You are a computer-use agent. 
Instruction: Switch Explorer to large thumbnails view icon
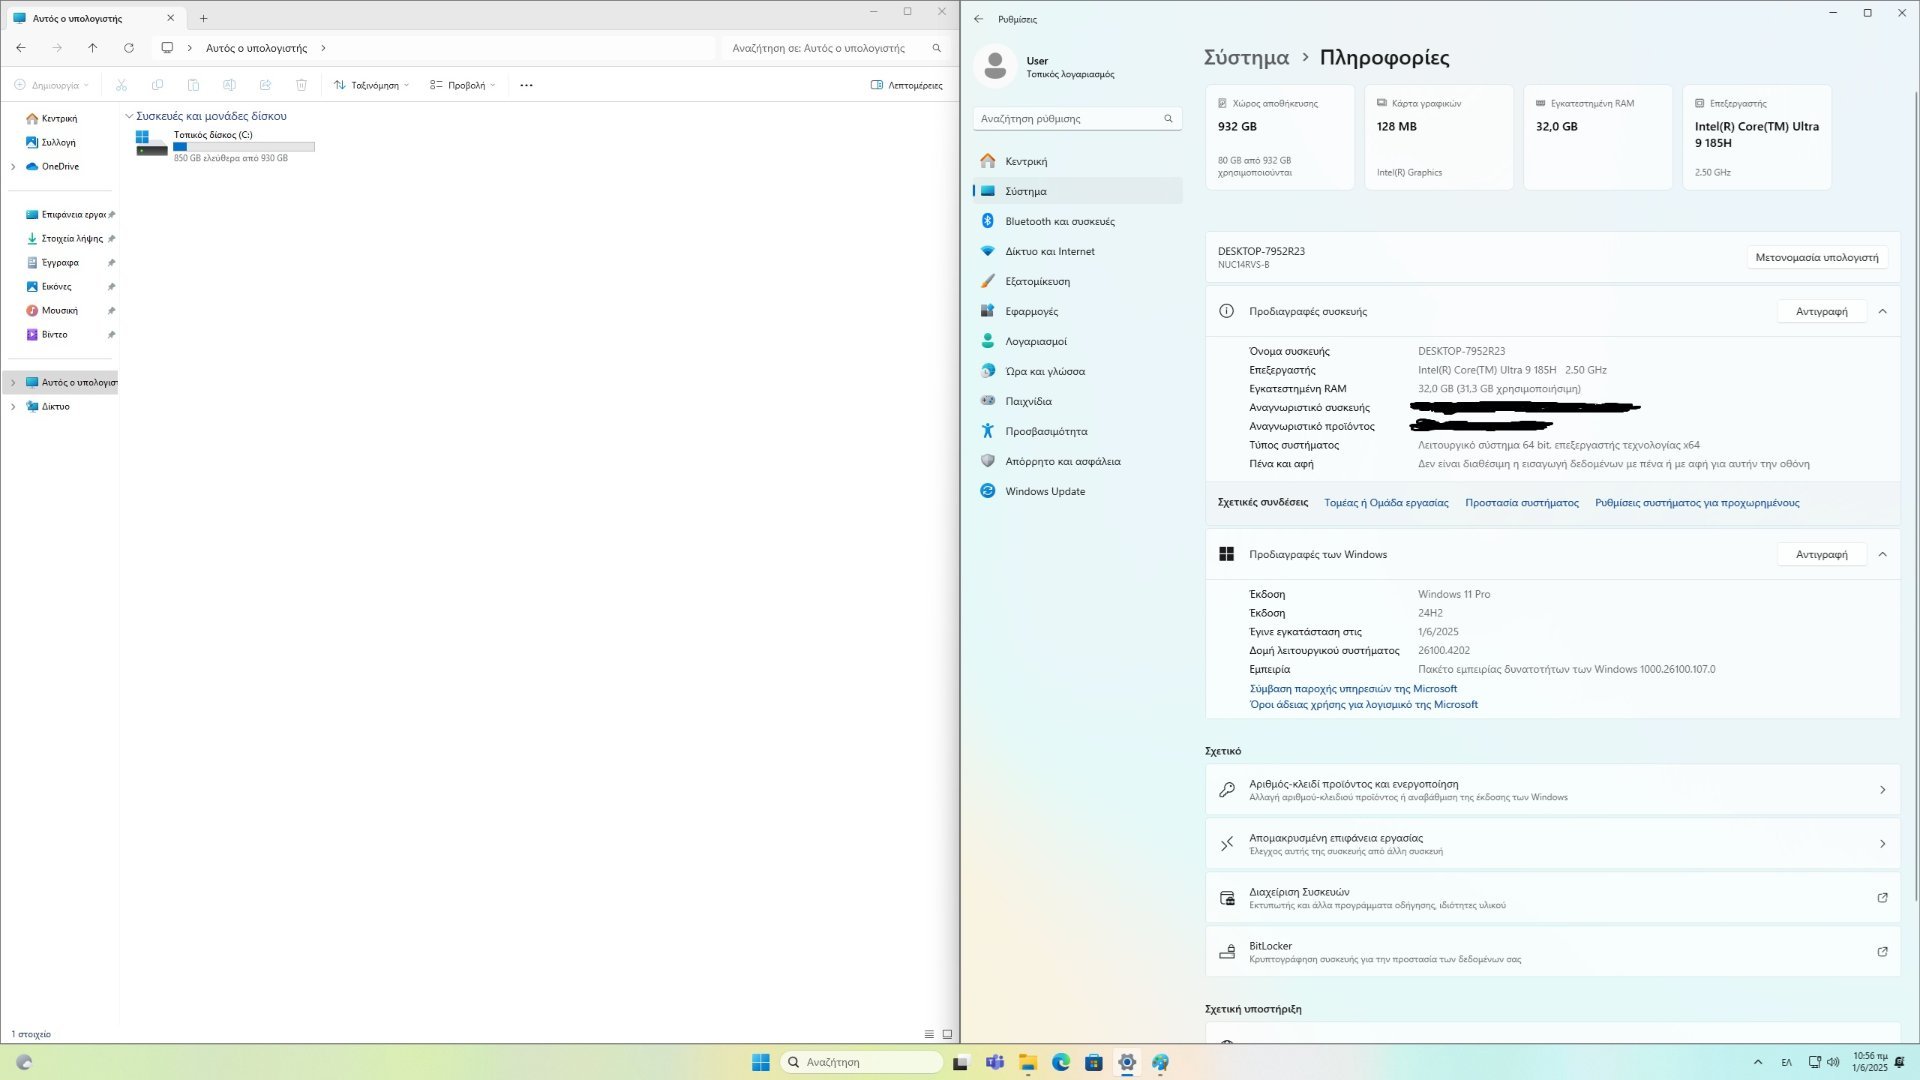(x=947, y=1034)
